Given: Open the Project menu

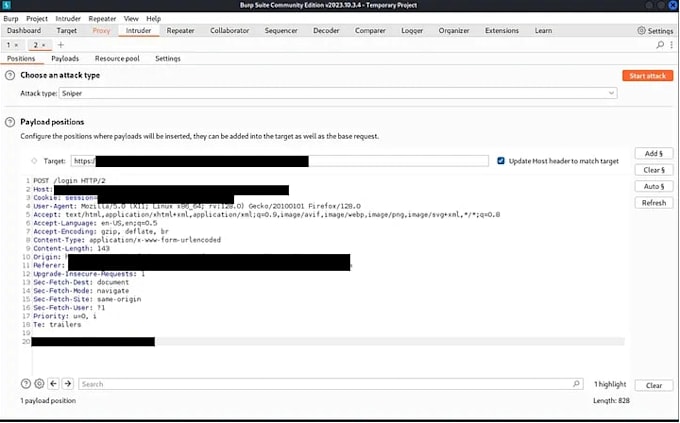Looking at the screenshot, I should click(36, 19).
